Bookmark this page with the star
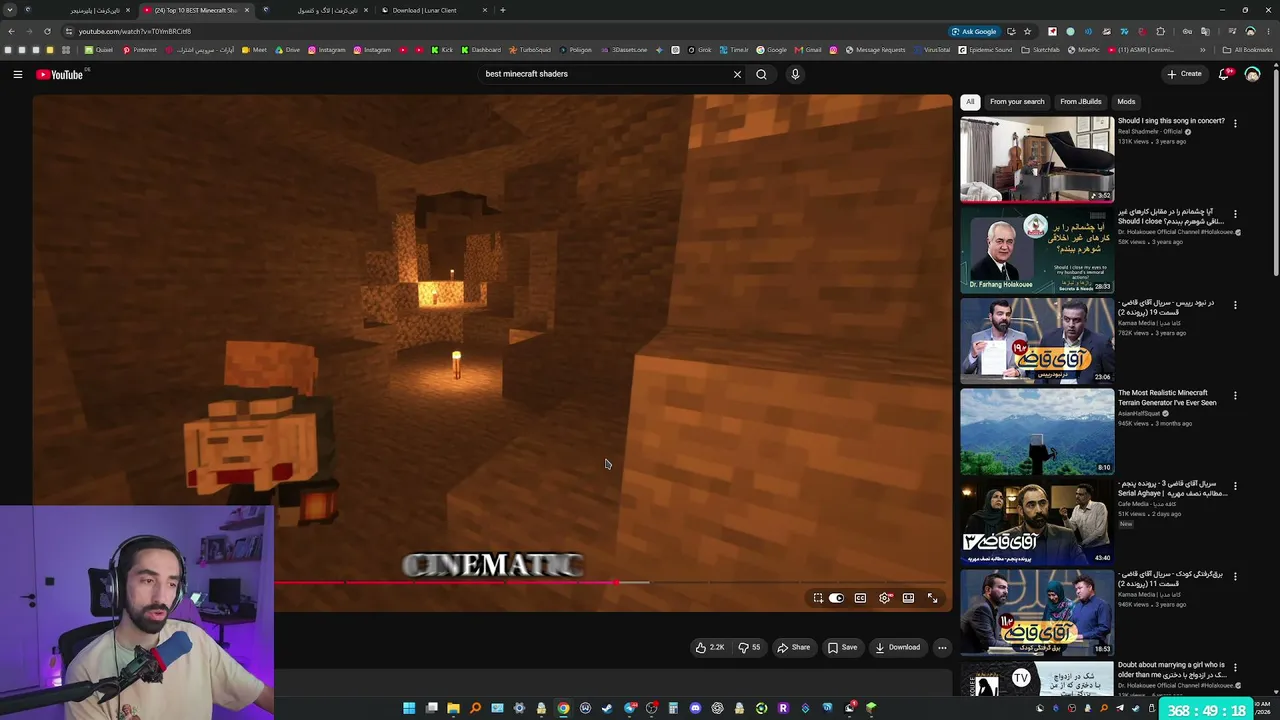 [x=1027, y=31]
